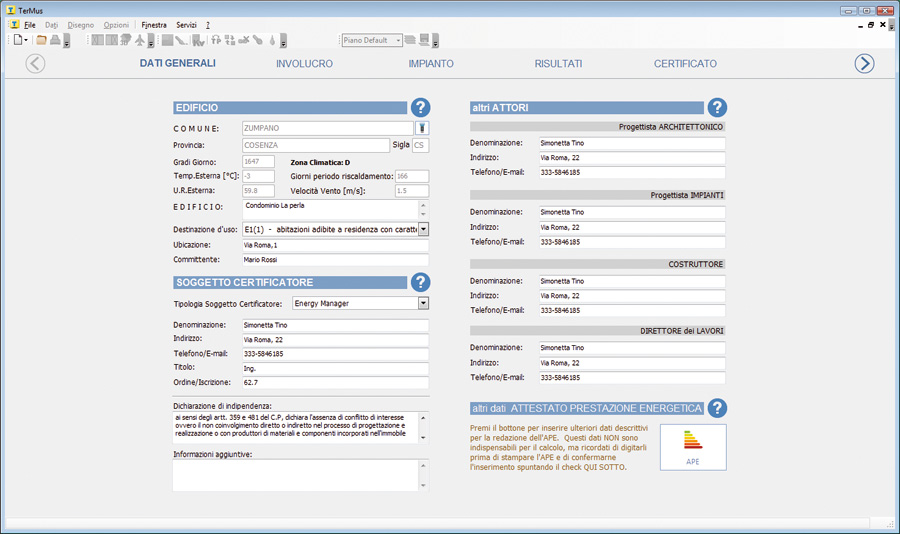
Task: Open the Servizi menu
Action: (x=186, y=25)
